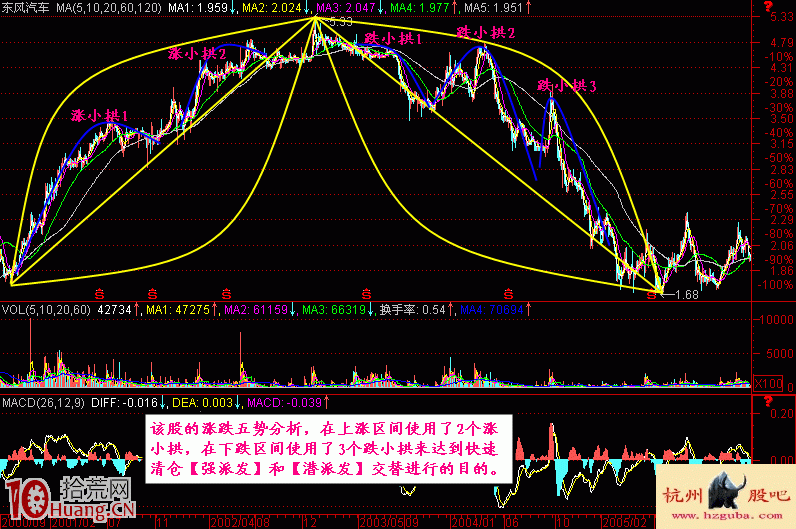
Task: Click the 2002/04 date on the time axis
Action: coord(233,522)
